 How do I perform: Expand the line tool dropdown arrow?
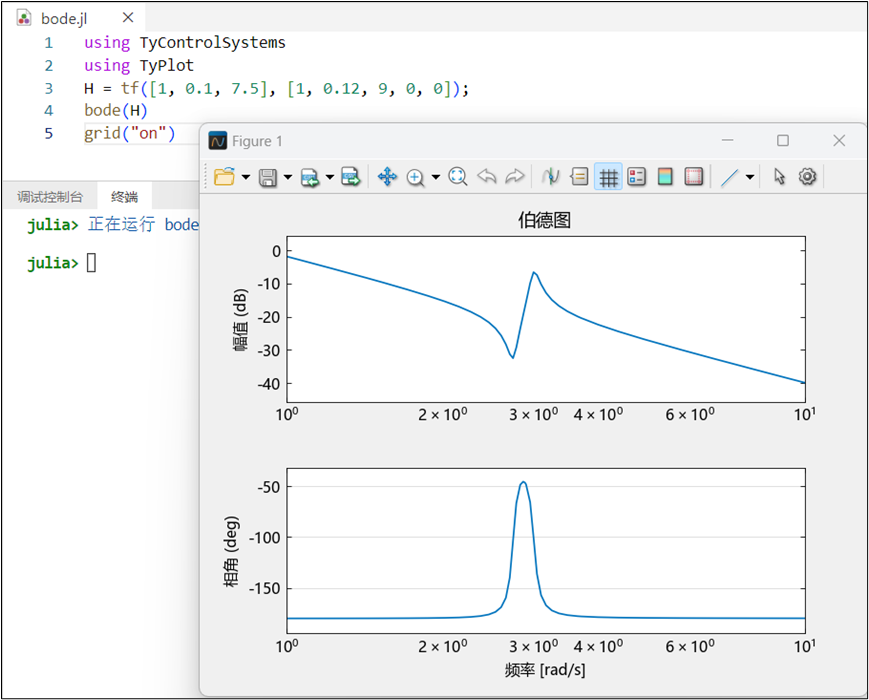pos(750,177)
